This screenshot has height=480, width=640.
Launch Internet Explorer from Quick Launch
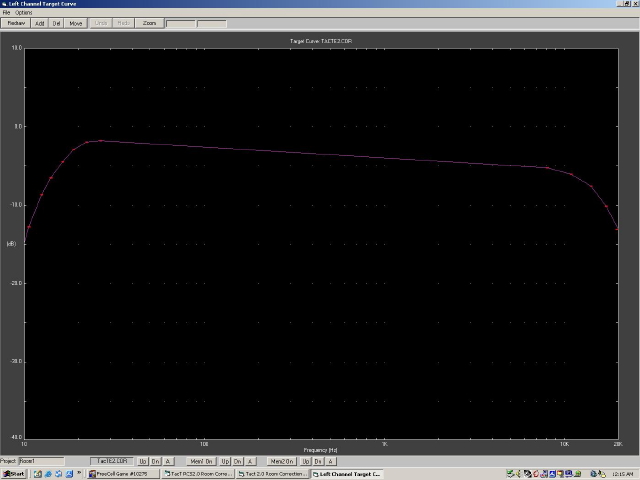[x=48, y=474]
